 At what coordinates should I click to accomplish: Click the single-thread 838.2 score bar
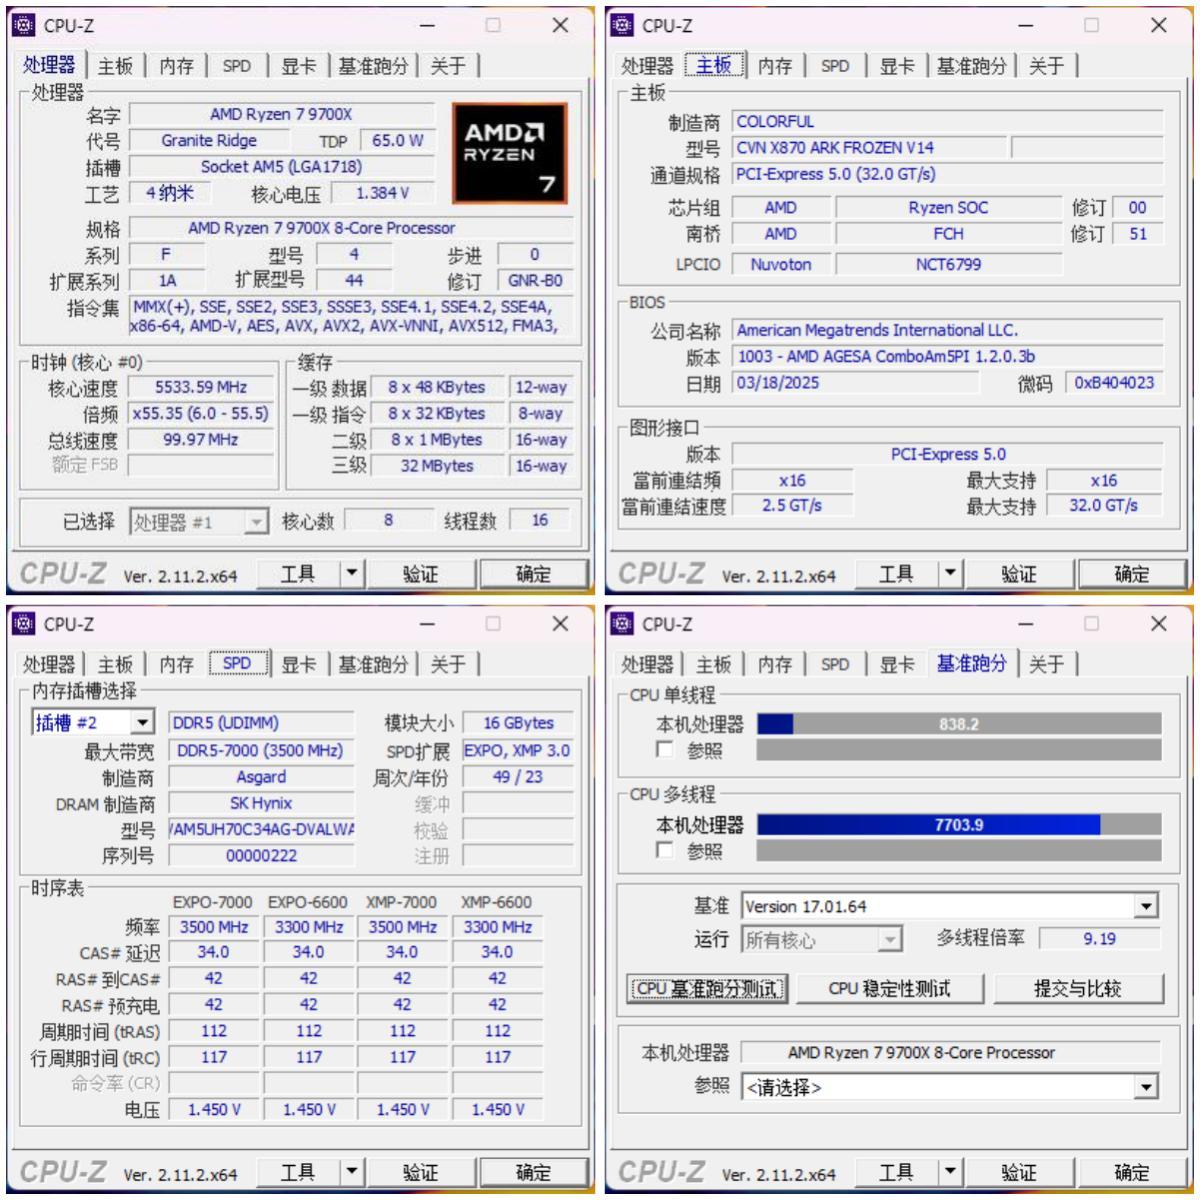point(959,723)
